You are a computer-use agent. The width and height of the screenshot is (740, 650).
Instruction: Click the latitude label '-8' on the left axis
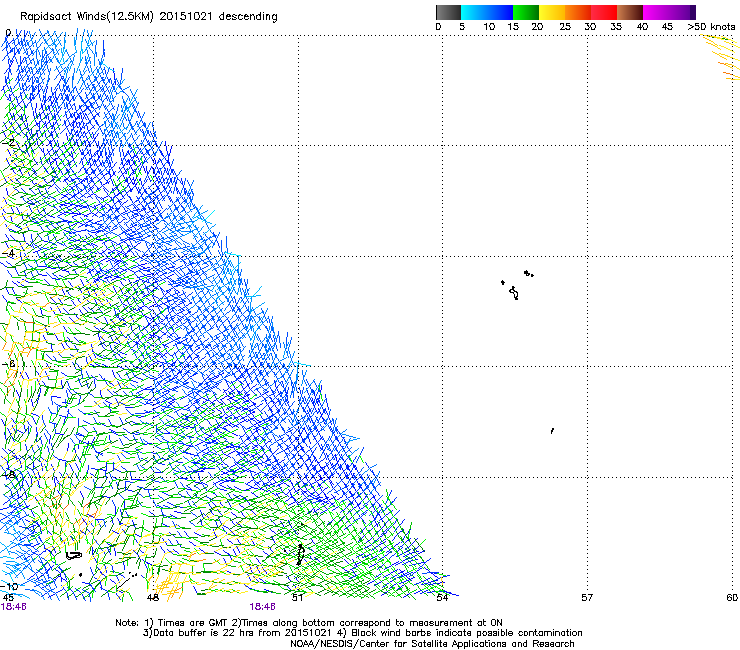tap(8, 475)
